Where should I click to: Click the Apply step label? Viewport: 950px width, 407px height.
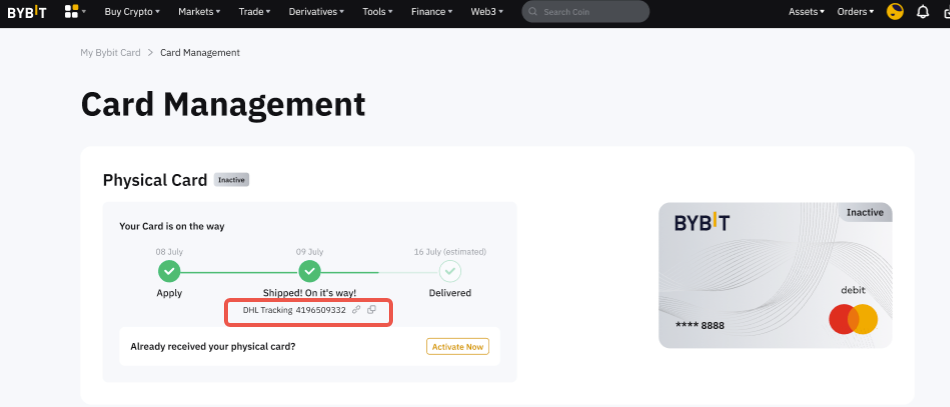[169, 293]
